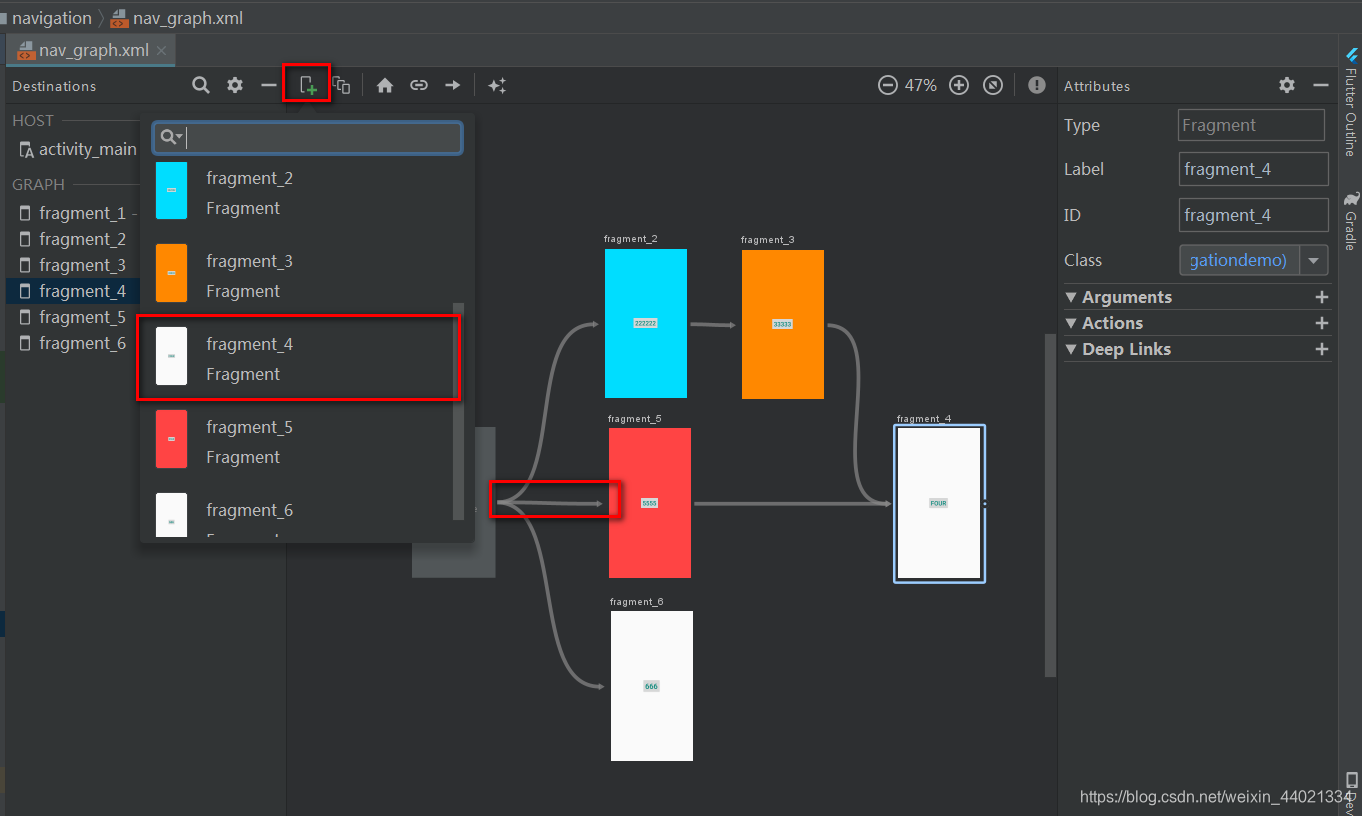1362x816 pixels.
Task: Click nav_graph.xml in the breadcrumb
Action: (176, 18)
